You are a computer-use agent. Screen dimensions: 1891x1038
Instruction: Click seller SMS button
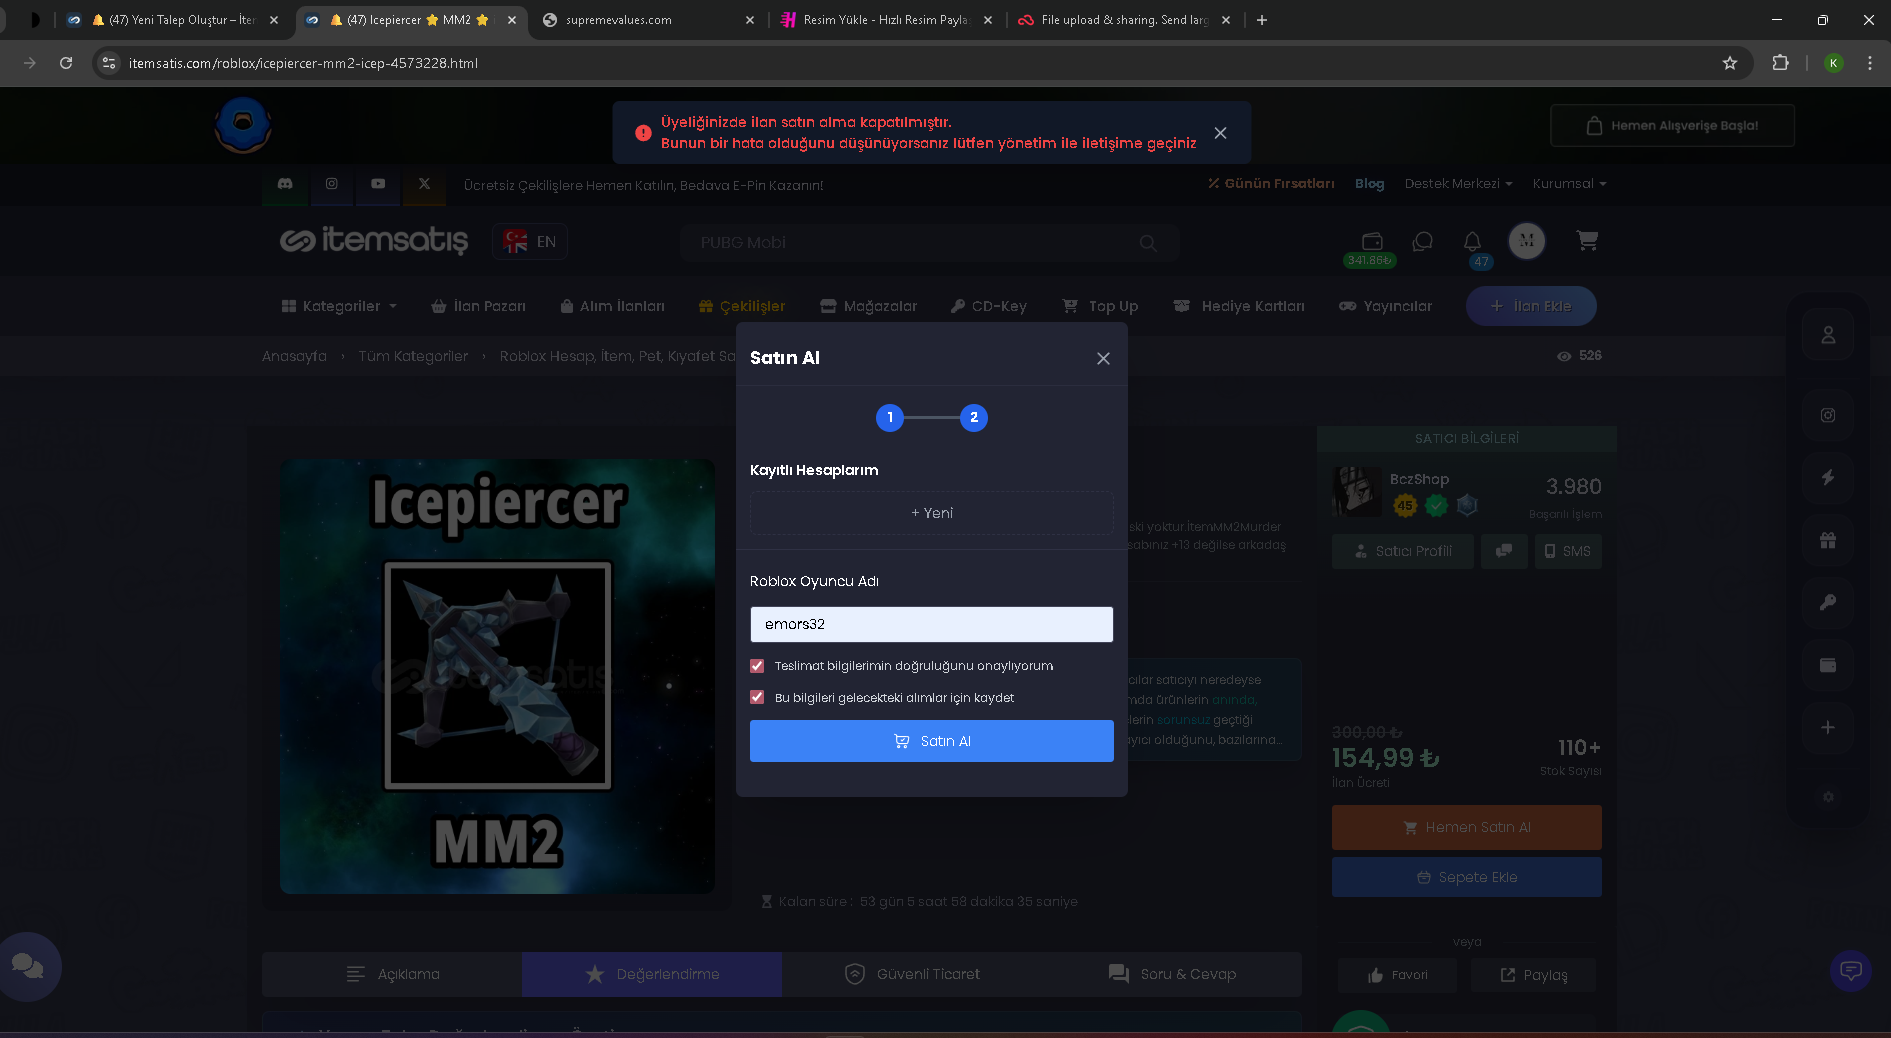point(1568,551)
